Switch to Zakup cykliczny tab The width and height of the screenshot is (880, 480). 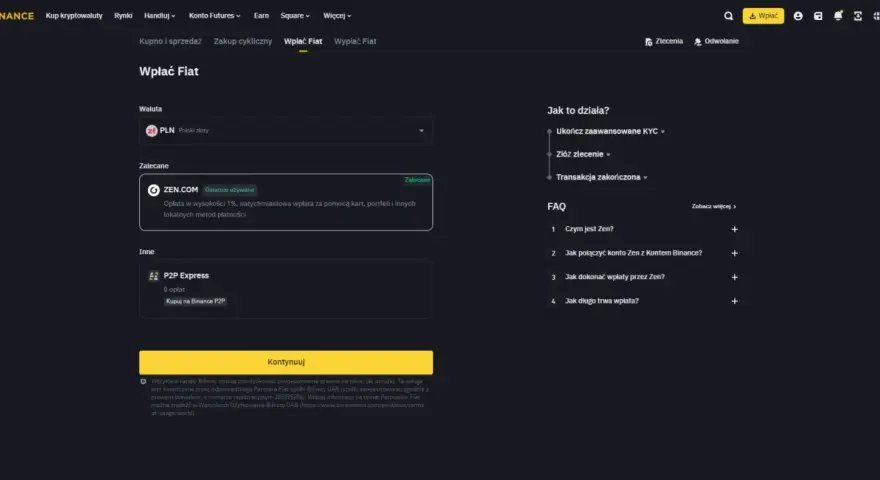[242, 42]
